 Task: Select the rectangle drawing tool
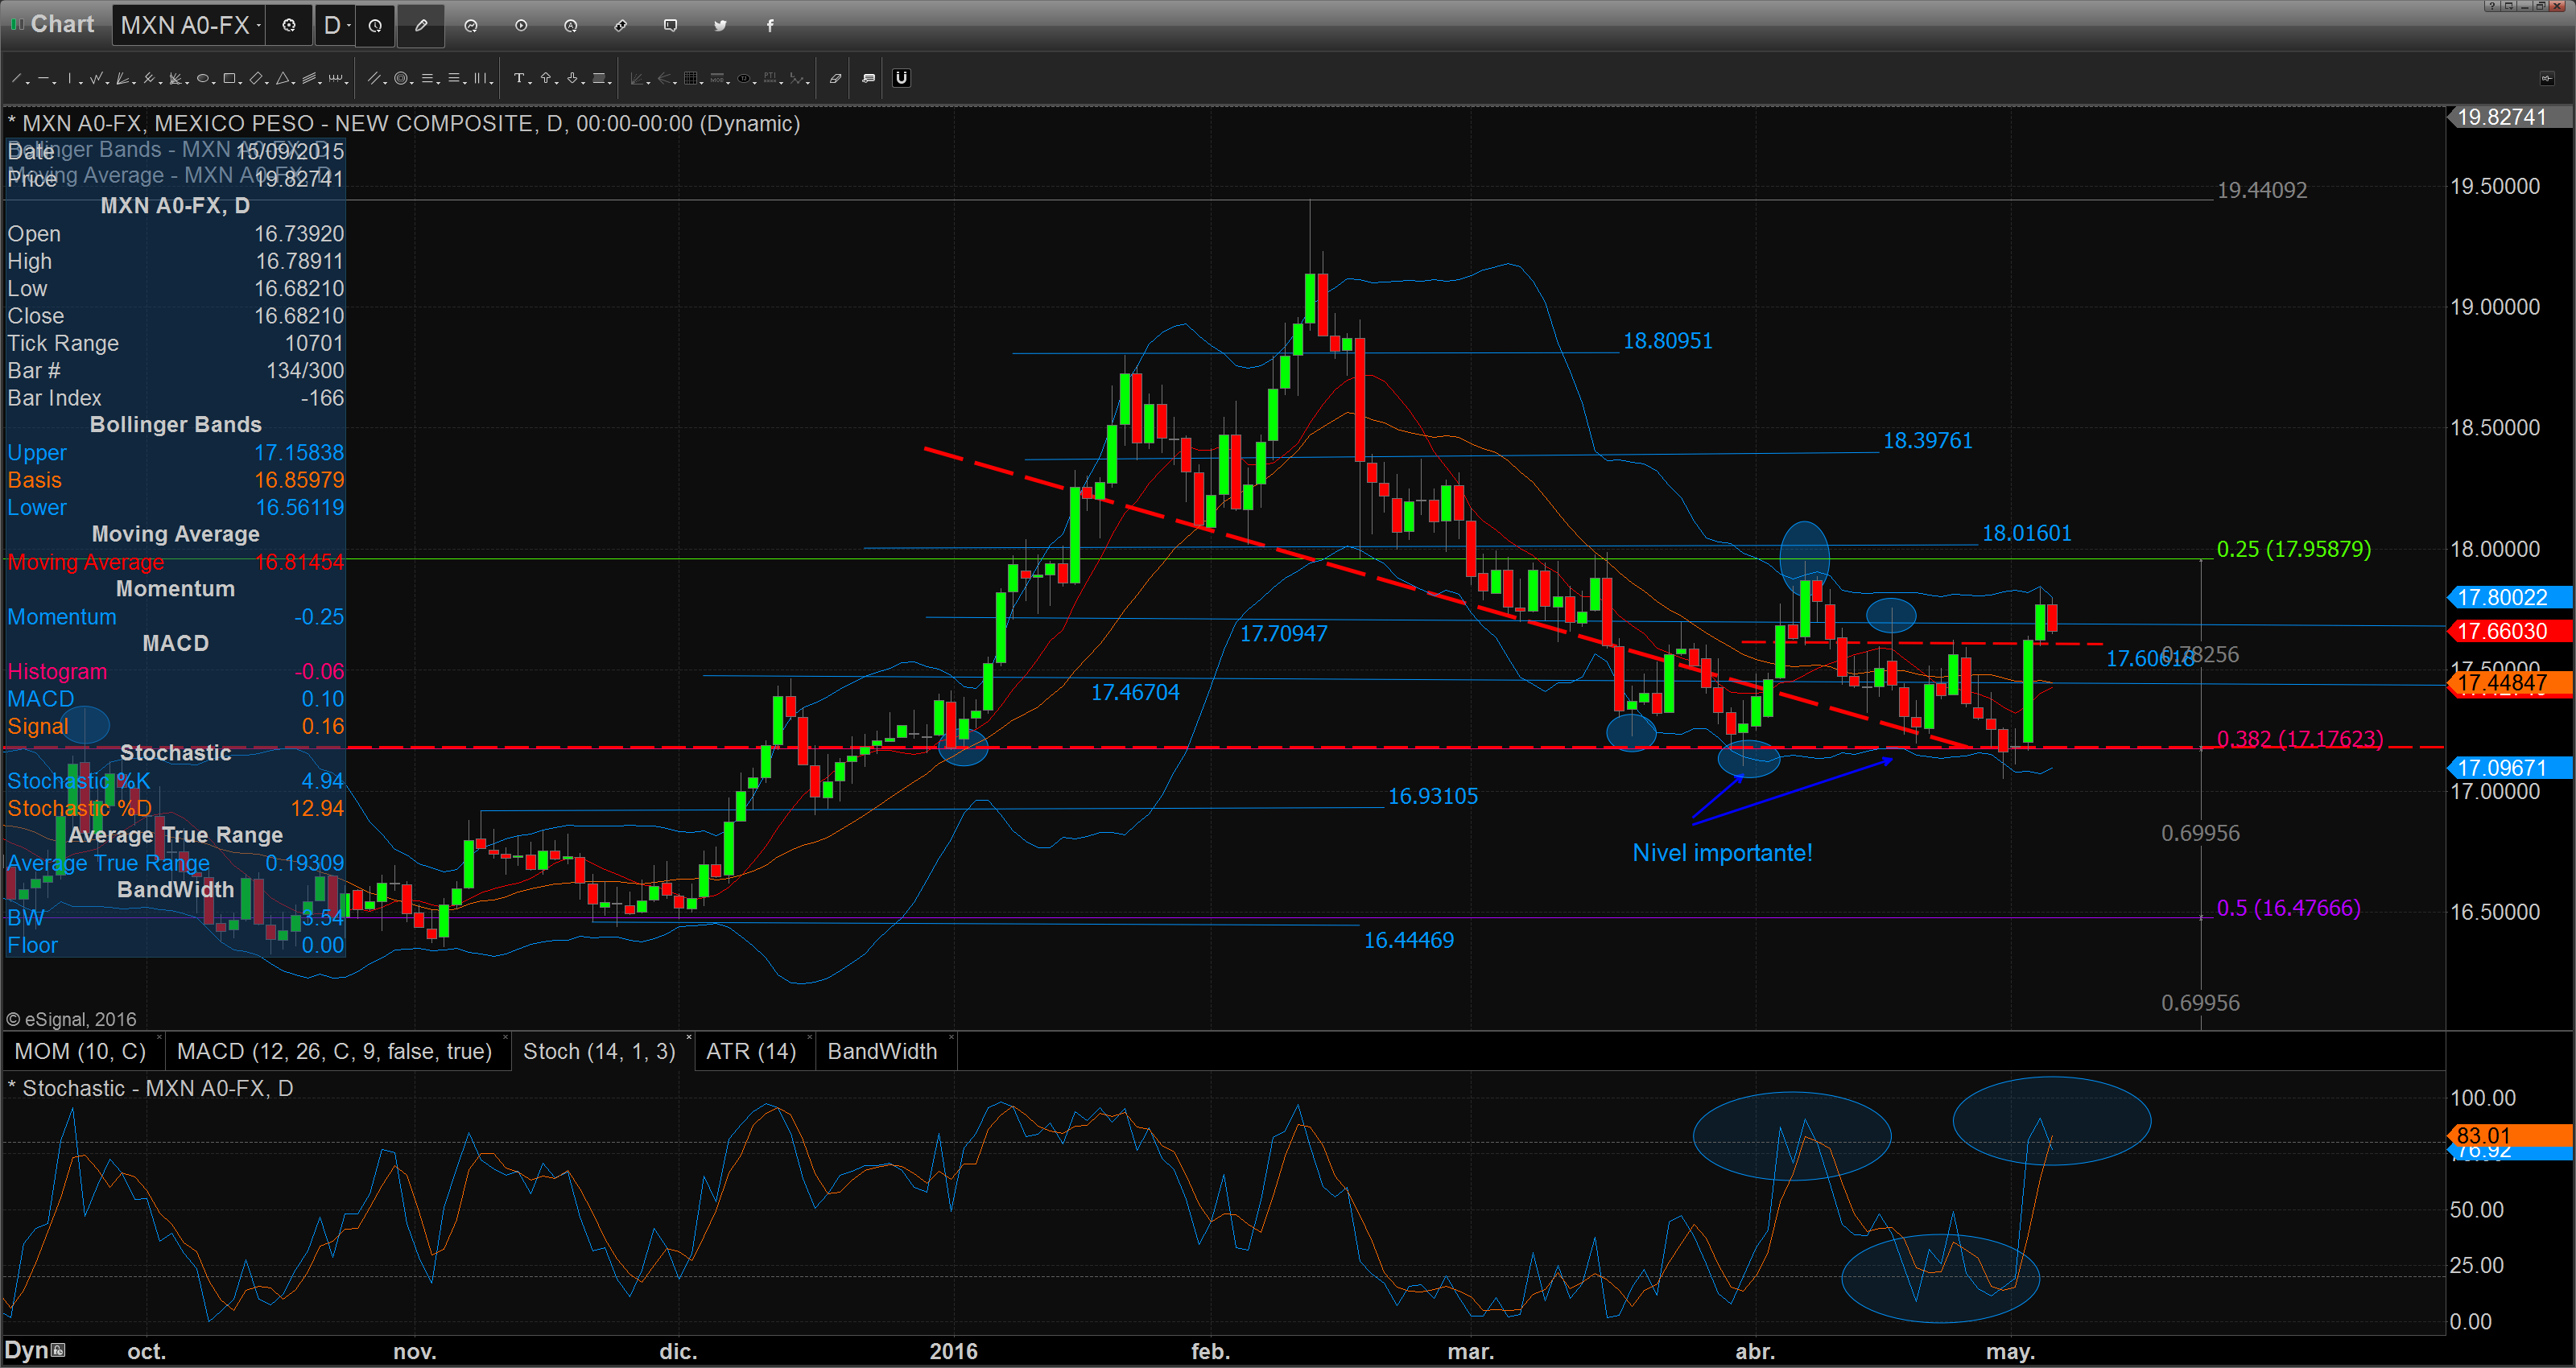pos(229,78)
